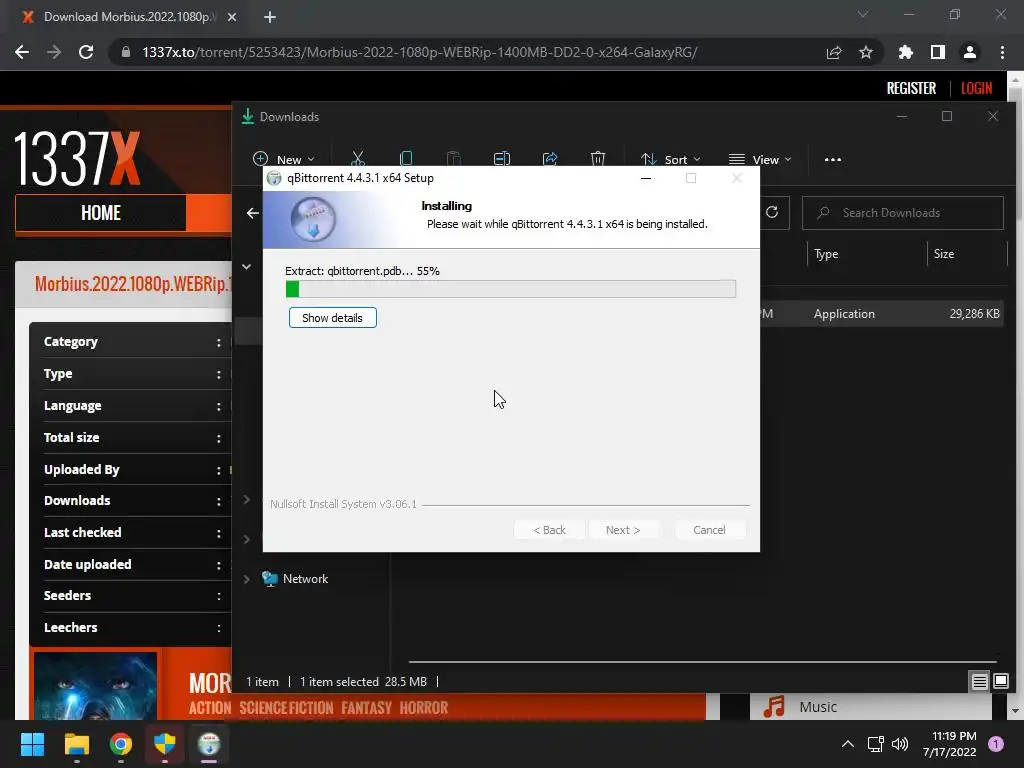Show hidden system tray icons
The image size is (1024, 768).
pos(847,744)
